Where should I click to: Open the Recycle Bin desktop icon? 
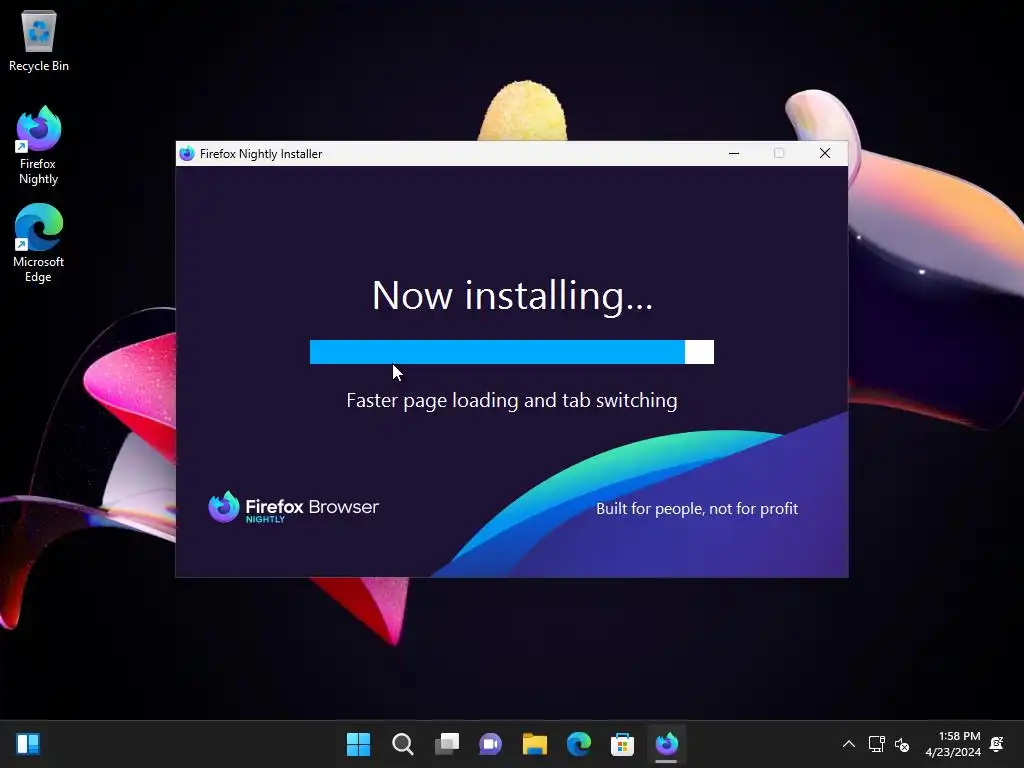[39, 41]
